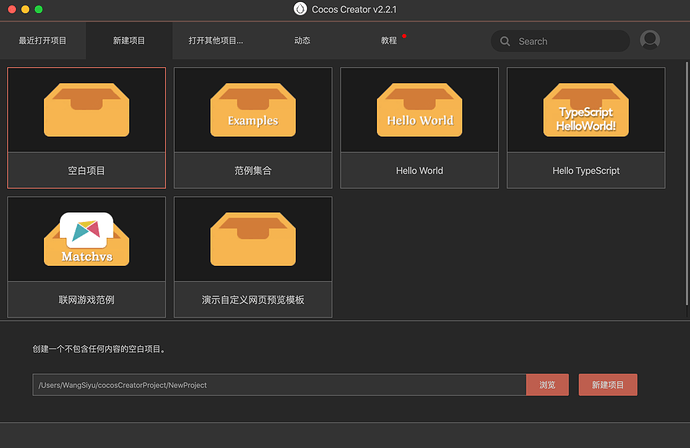Select the 联网游戏范例 caption
The height and width of the screenshot is (448, 690).
(86, 300)
